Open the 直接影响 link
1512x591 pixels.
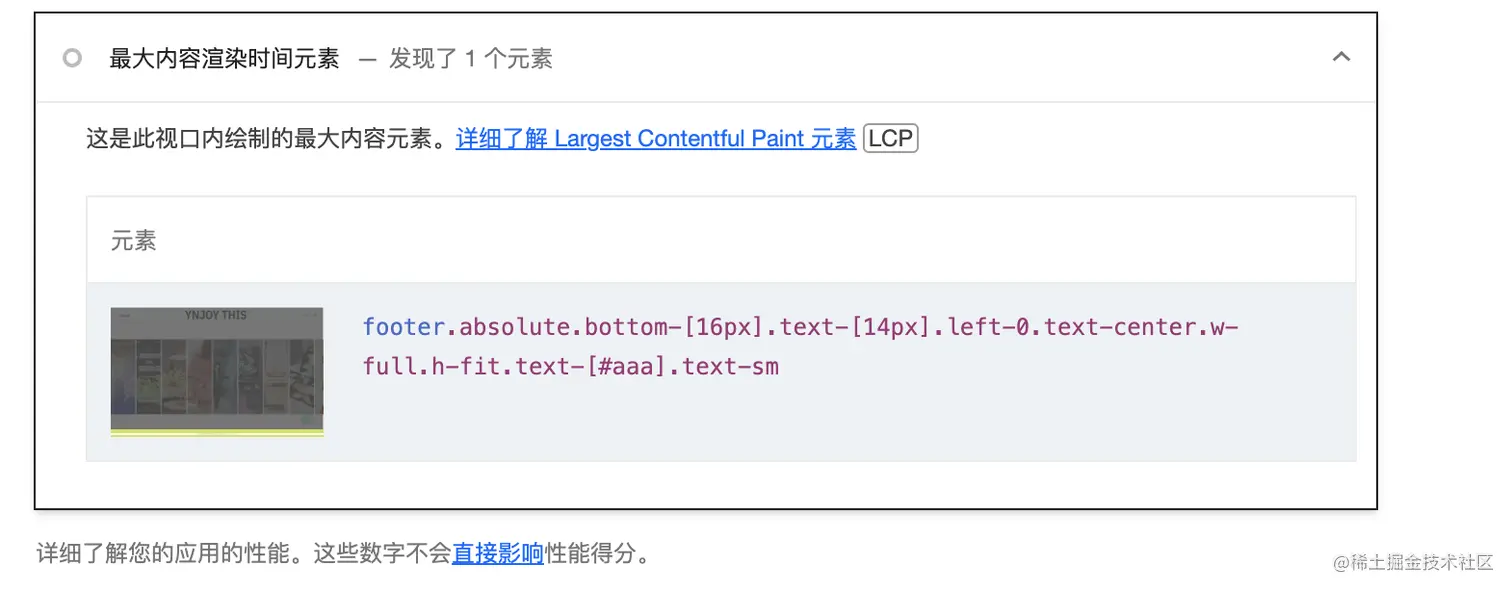(x=498, y=553)
